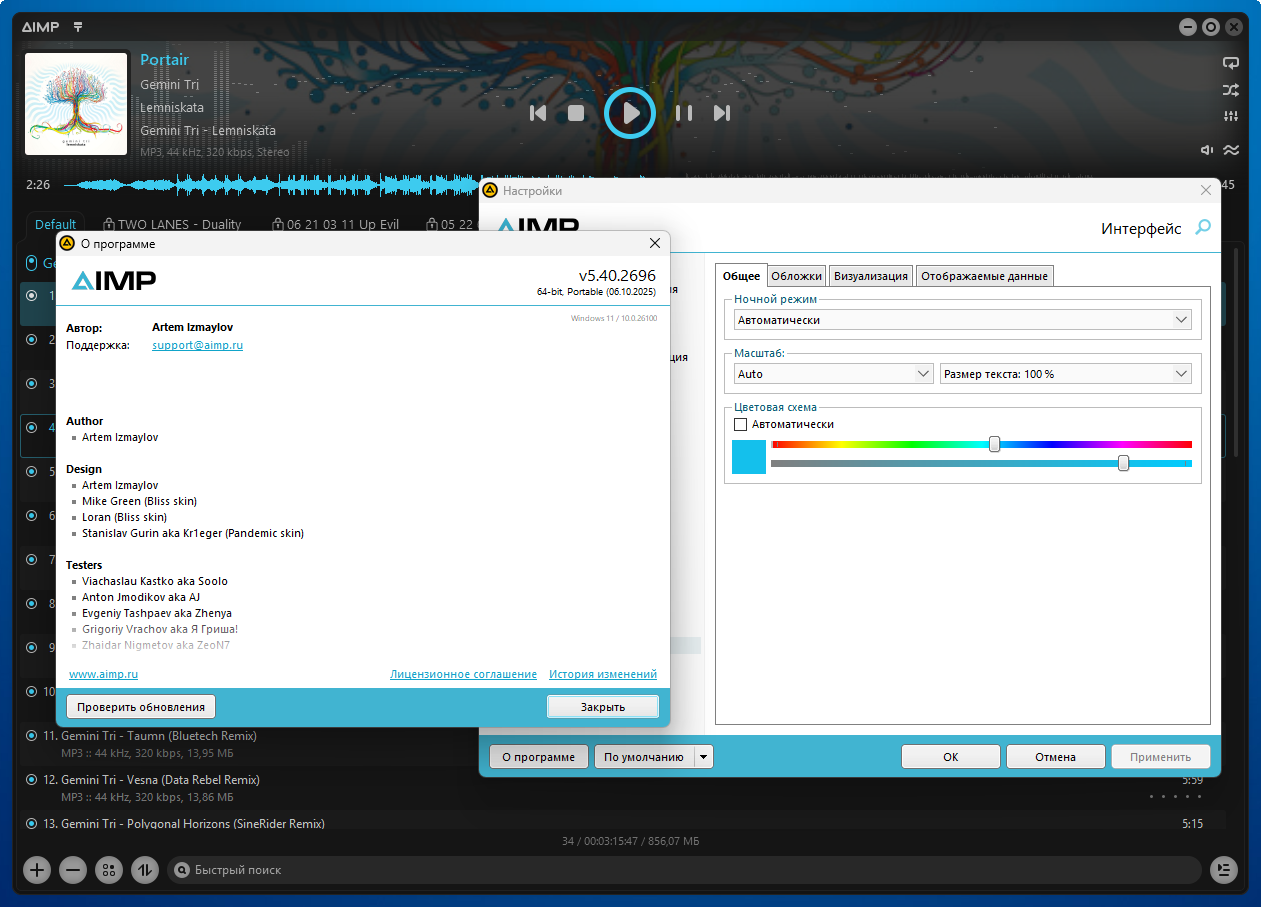Open the Размер текста dropdown
This screenshot has height=907, width=1261.
click(x=1182, y=374)
